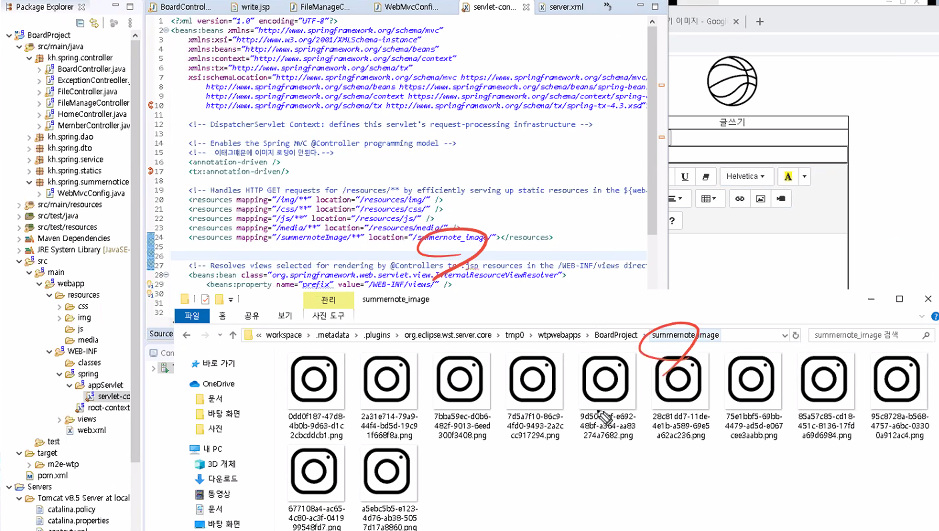The image size is (939, 531).
Task: Click basketball logo image on web page
Action: pyautogui.click(x=732, y=81)
